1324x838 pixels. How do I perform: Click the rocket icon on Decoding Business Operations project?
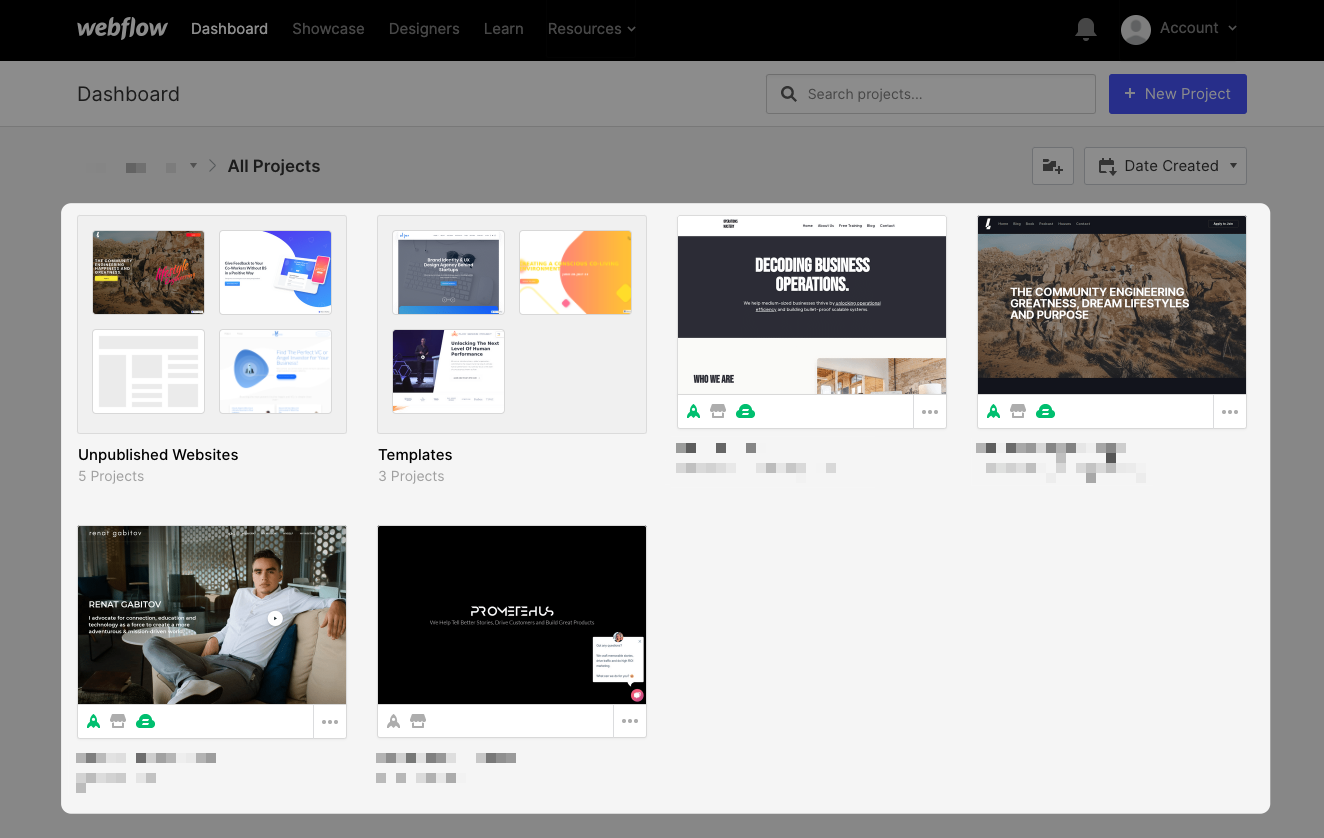(693, 410)
